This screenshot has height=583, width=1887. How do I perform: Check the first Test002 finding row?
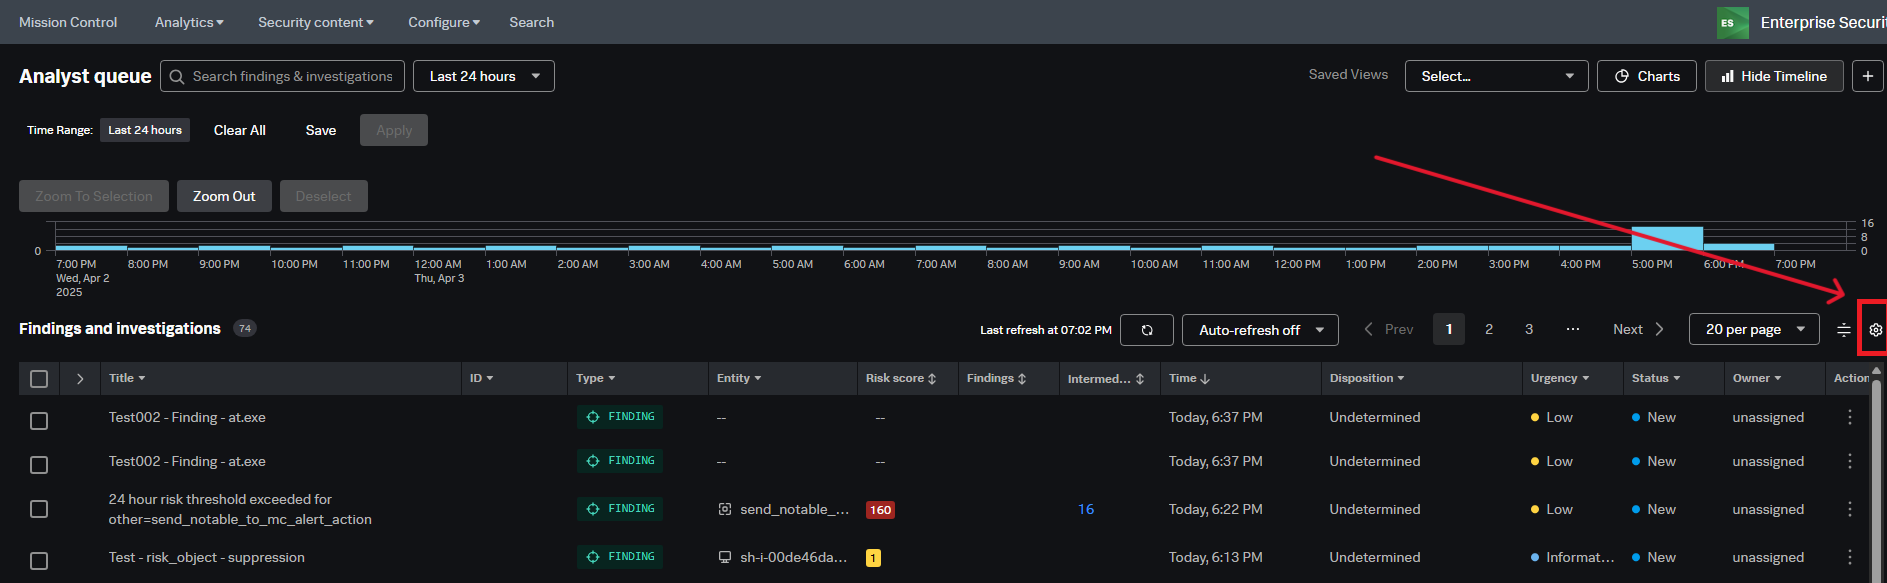pos(39,421)
